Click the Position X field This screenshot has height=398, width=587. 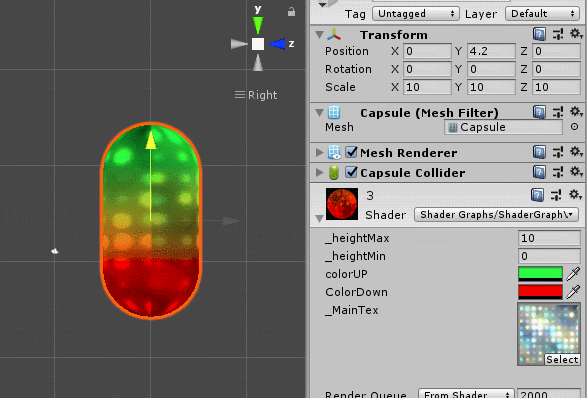pyautogui.click(x=427, y=51)
